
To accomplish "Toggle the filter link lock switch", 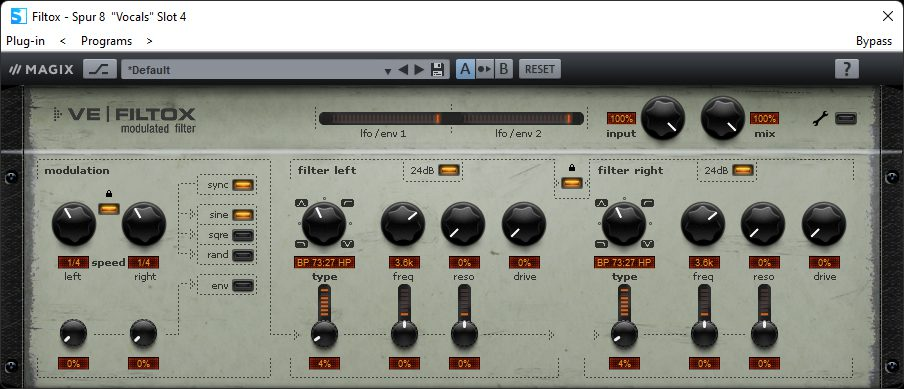I will point(572,183).
